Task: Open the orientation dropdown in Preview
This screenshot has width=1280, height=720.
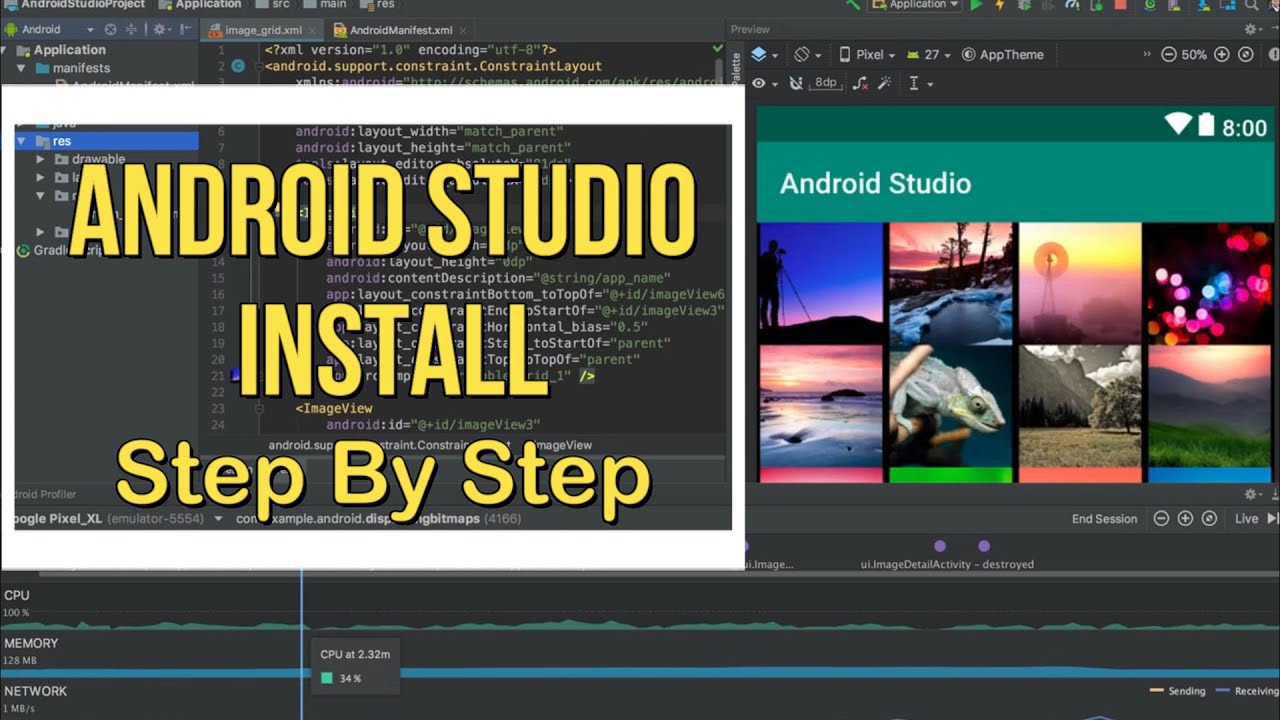Action: point(807,55)
